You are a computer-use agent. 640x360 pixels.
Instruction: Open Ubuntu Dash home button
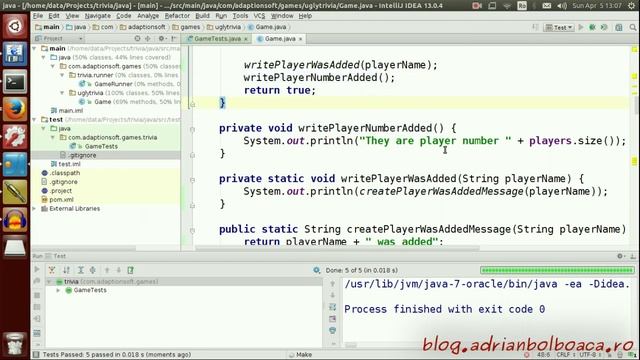pos(15,27)
